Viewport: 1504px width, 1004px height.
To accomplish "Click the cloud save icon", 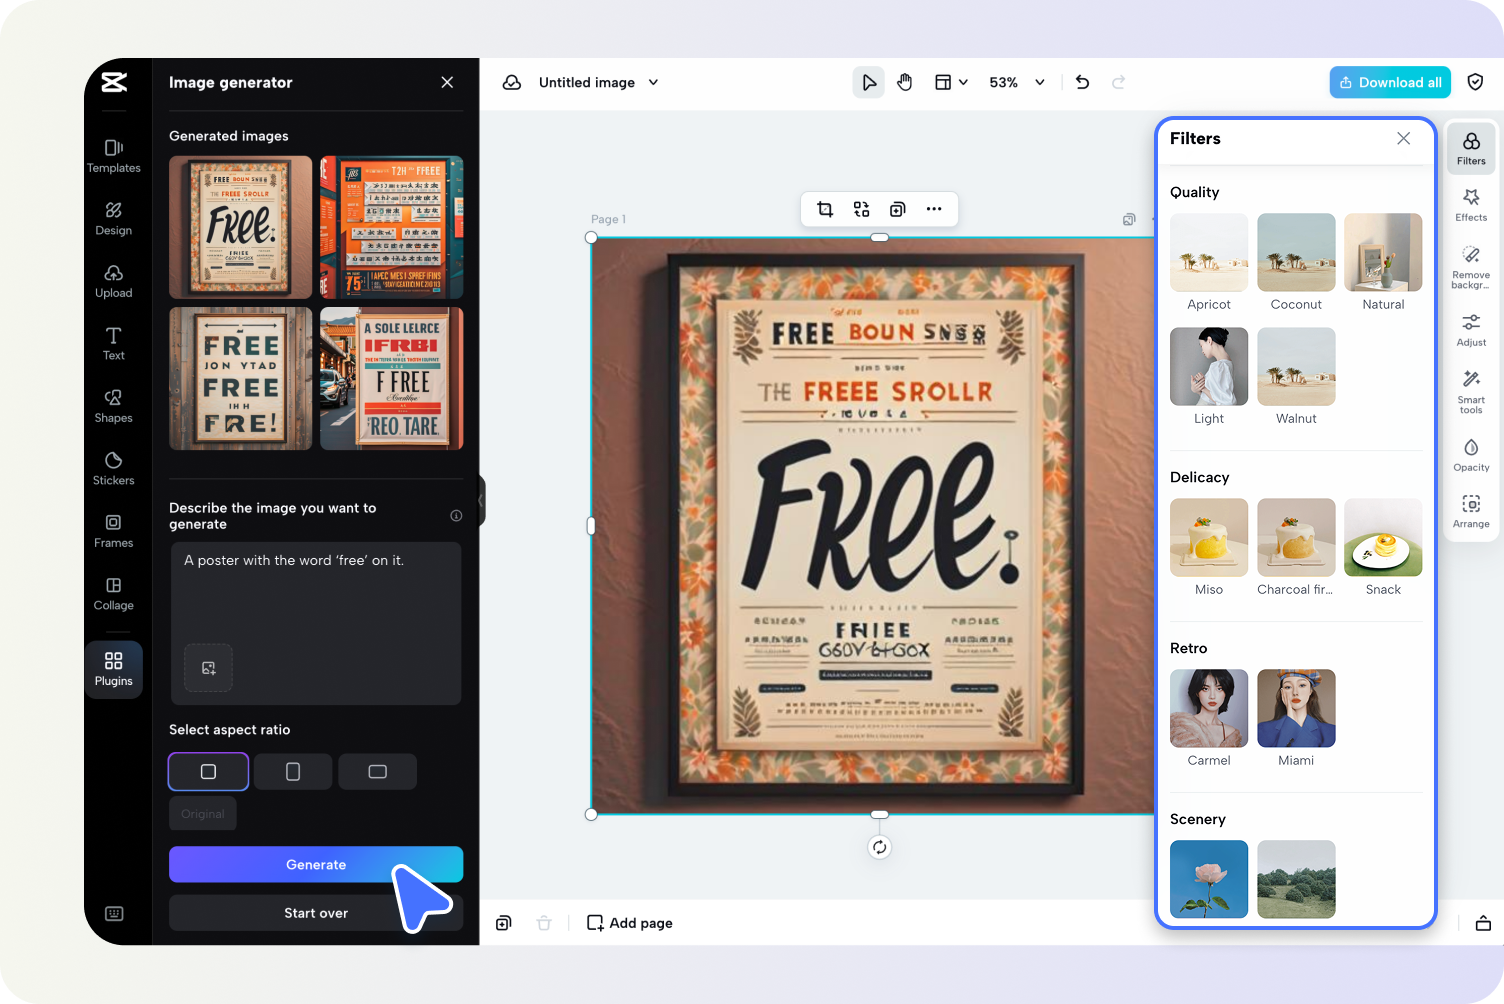I will 512,83.
